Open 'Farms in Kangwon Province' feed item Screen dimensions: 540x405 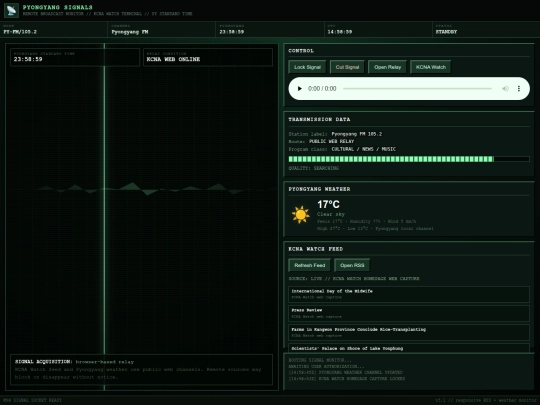tap(409, 332)
